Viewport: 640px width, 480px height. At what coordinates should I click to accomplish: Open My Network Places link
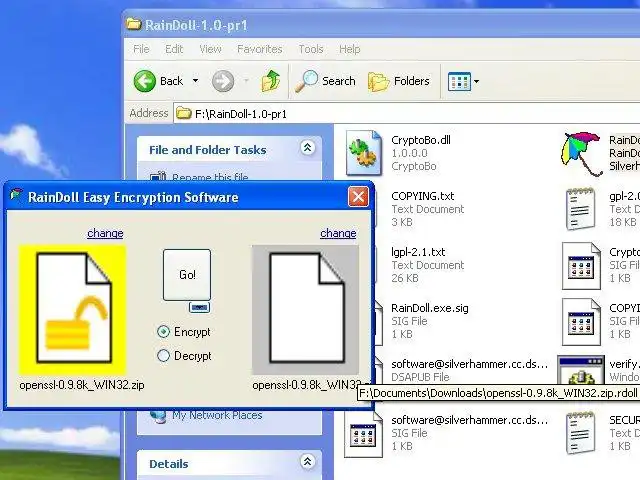(217, 415)
